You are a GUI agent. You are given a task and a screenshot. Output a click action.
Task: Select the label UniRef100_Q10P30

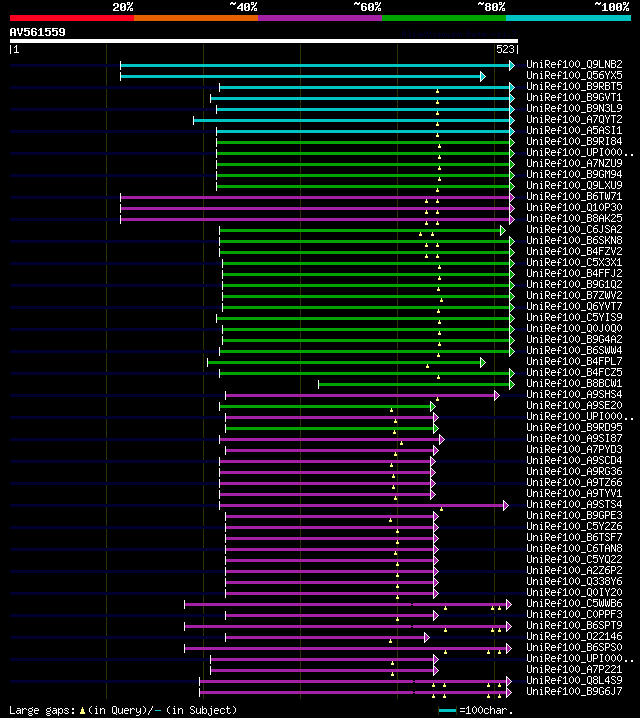click(x=574, y=207)
